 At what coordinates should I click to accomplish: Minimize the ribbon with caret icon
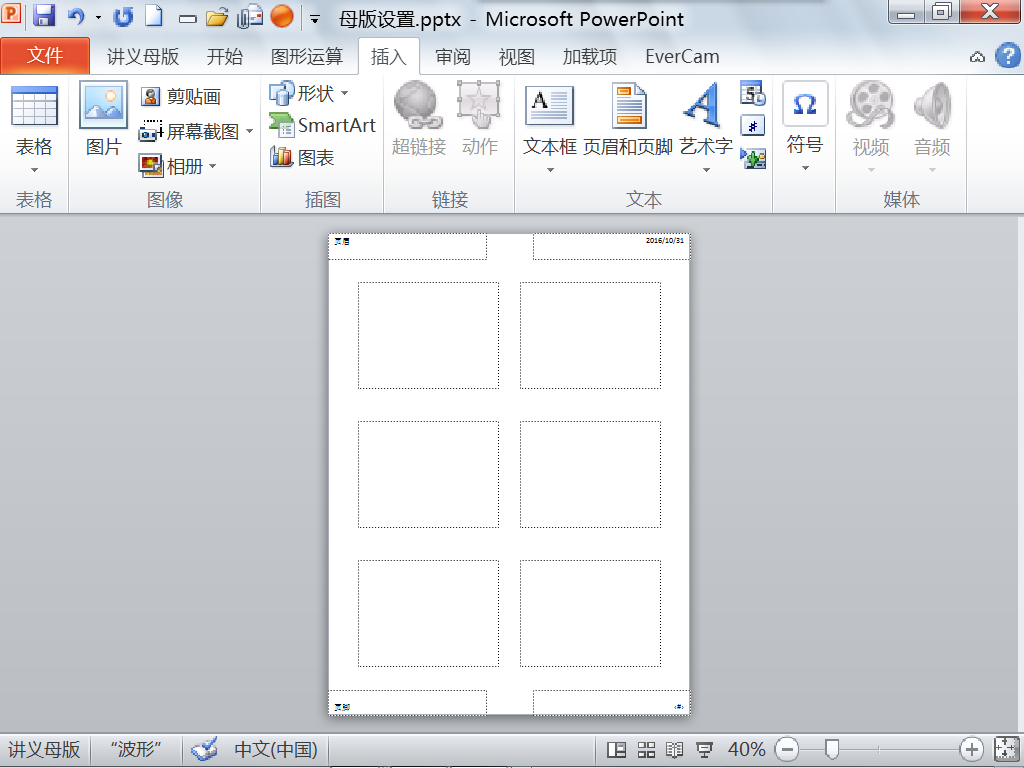[x=977, y=57]
